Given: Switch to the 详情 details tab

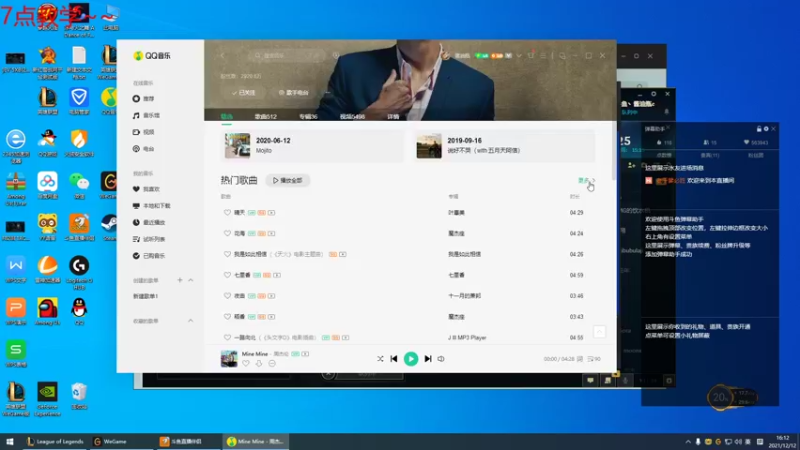Looking at the screenshot, I should point(393,117).
